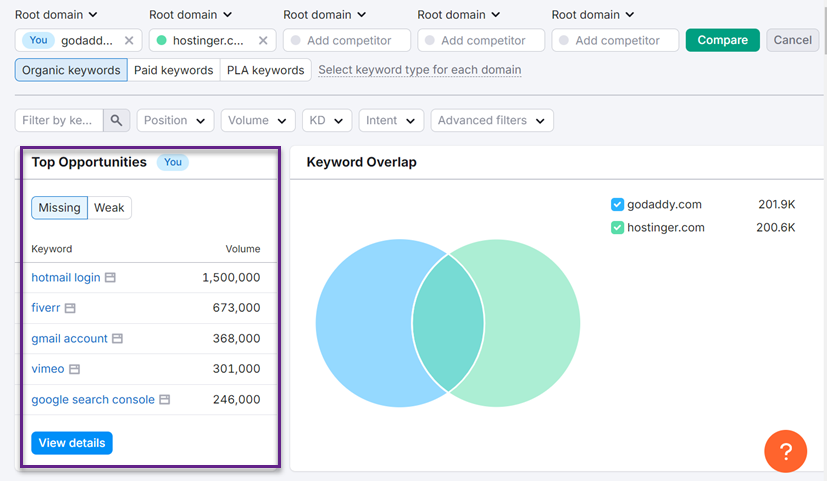Screen dimensions: 827x481
Task: Open the orange help question mark button
Action: pos(785,451)
